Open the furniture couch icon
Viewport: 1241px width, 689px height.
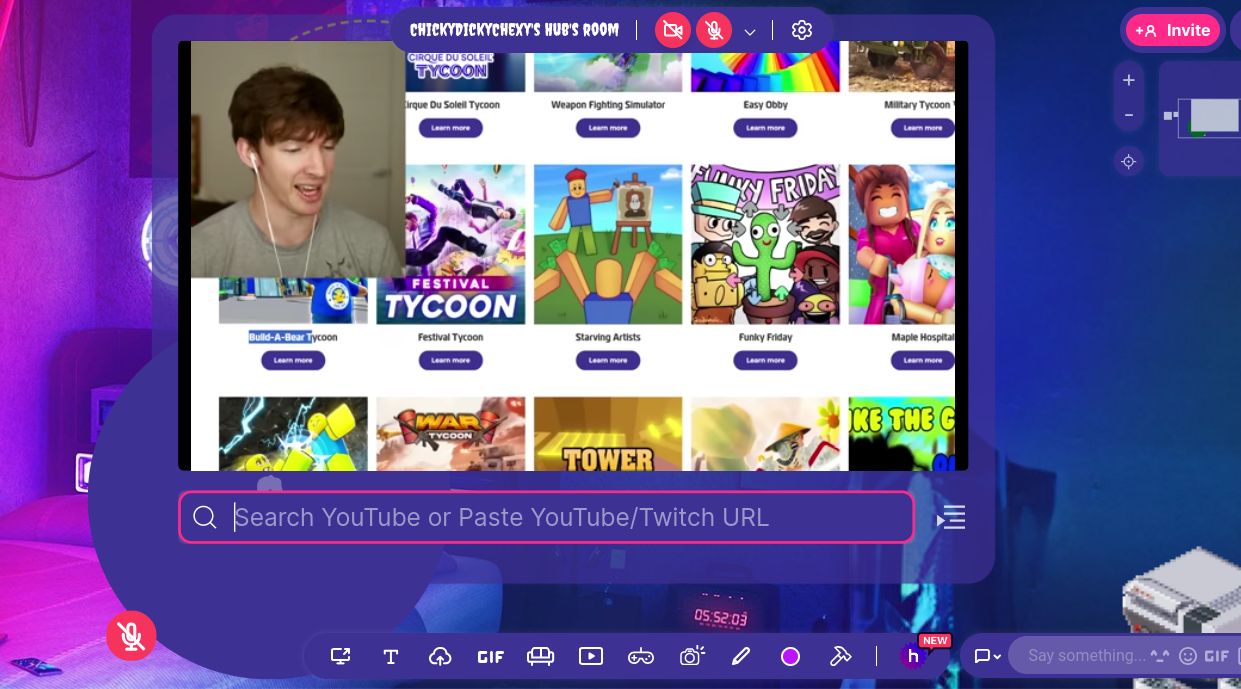540,657
